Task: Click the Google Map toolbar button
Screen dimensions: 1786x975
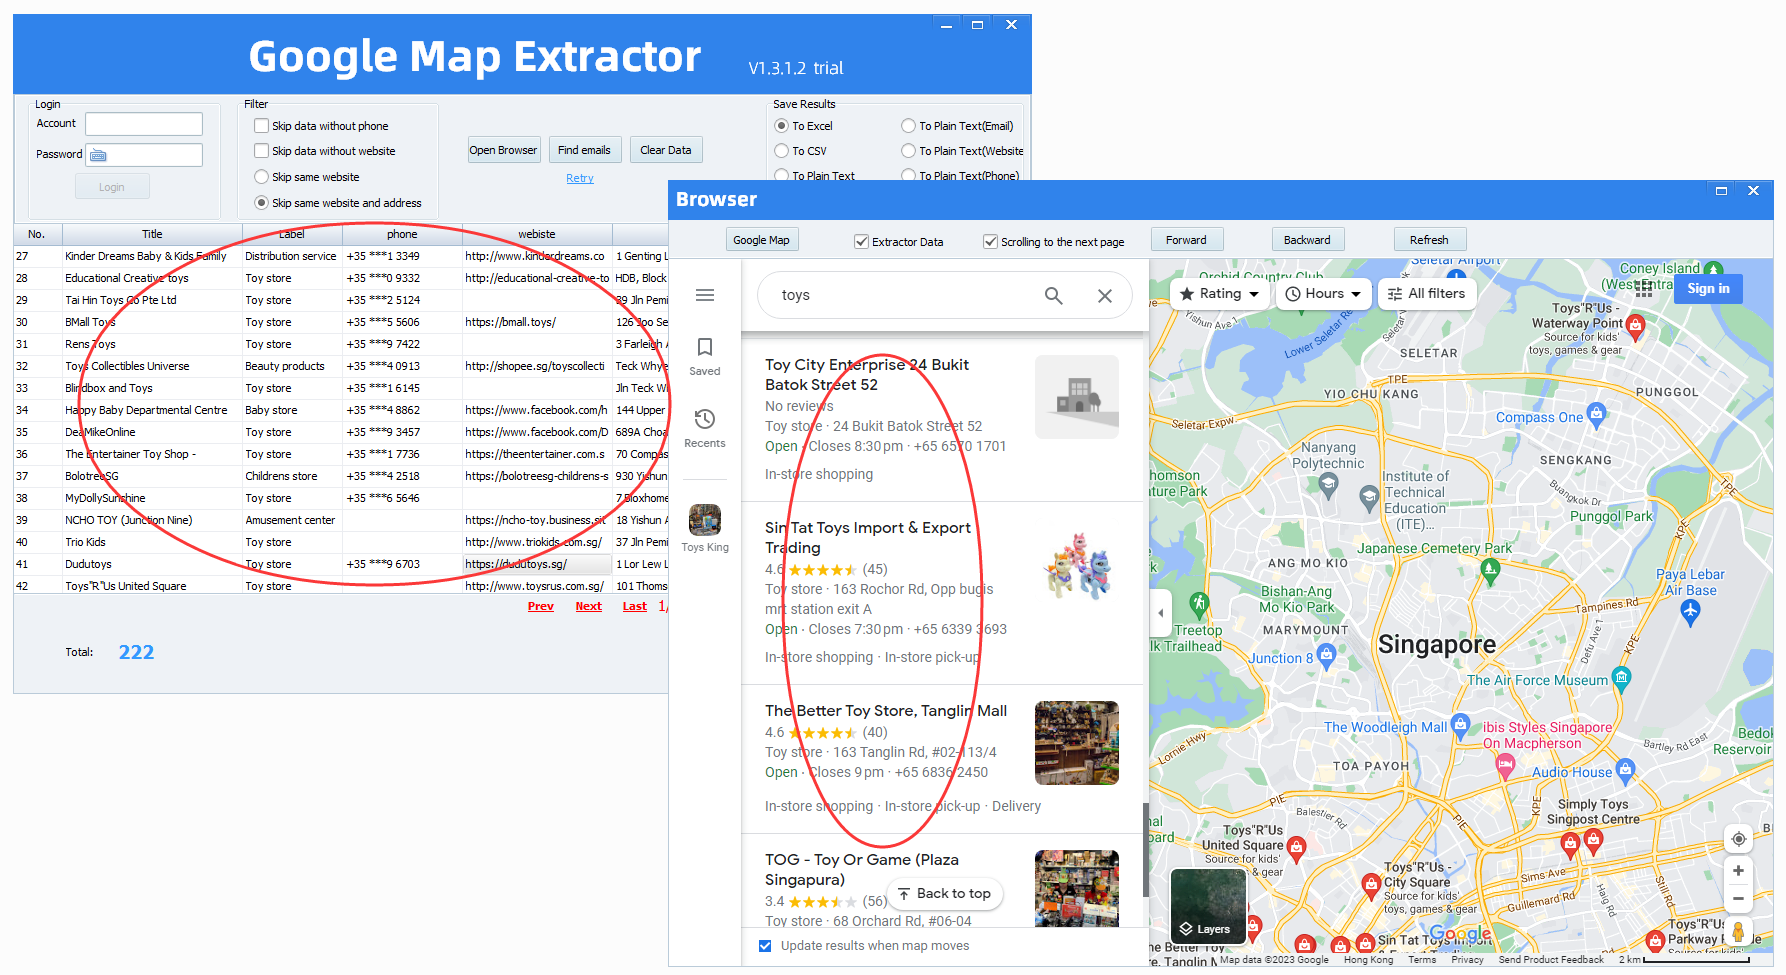Action: point(761,240)
